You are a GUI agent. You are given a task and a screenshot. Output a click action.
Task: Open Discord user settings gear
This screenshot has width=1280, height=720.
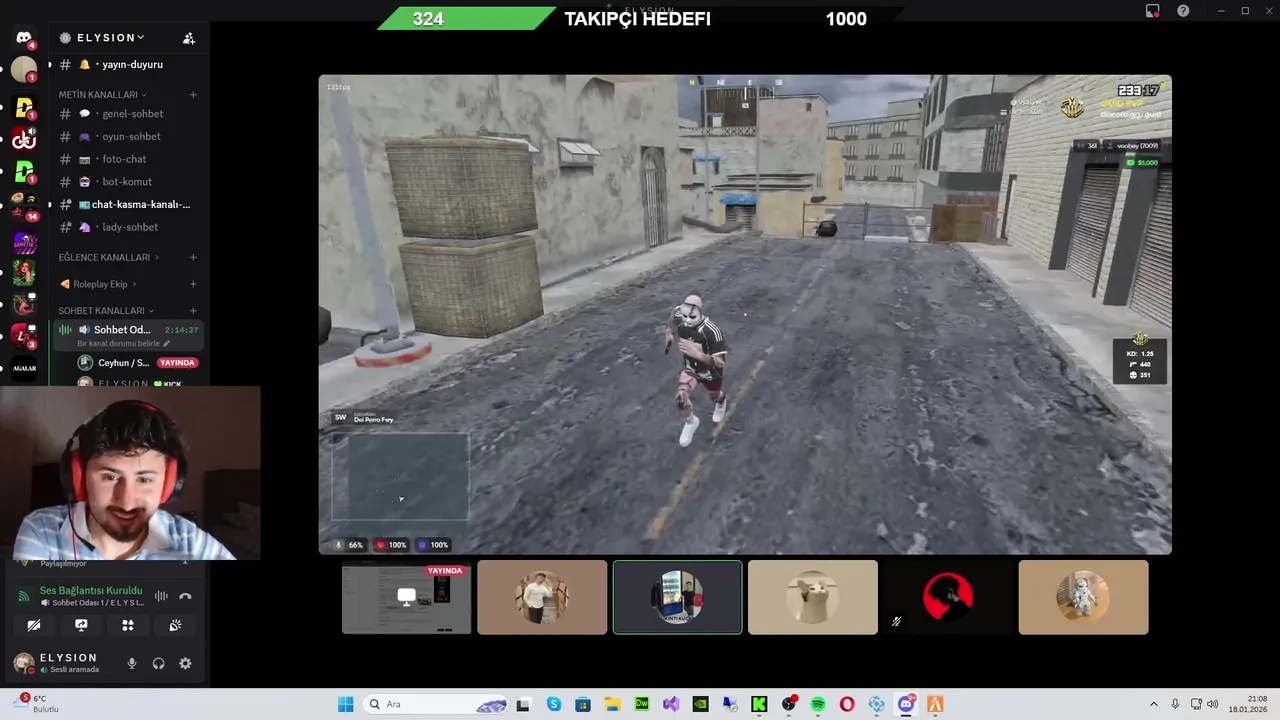185,663
